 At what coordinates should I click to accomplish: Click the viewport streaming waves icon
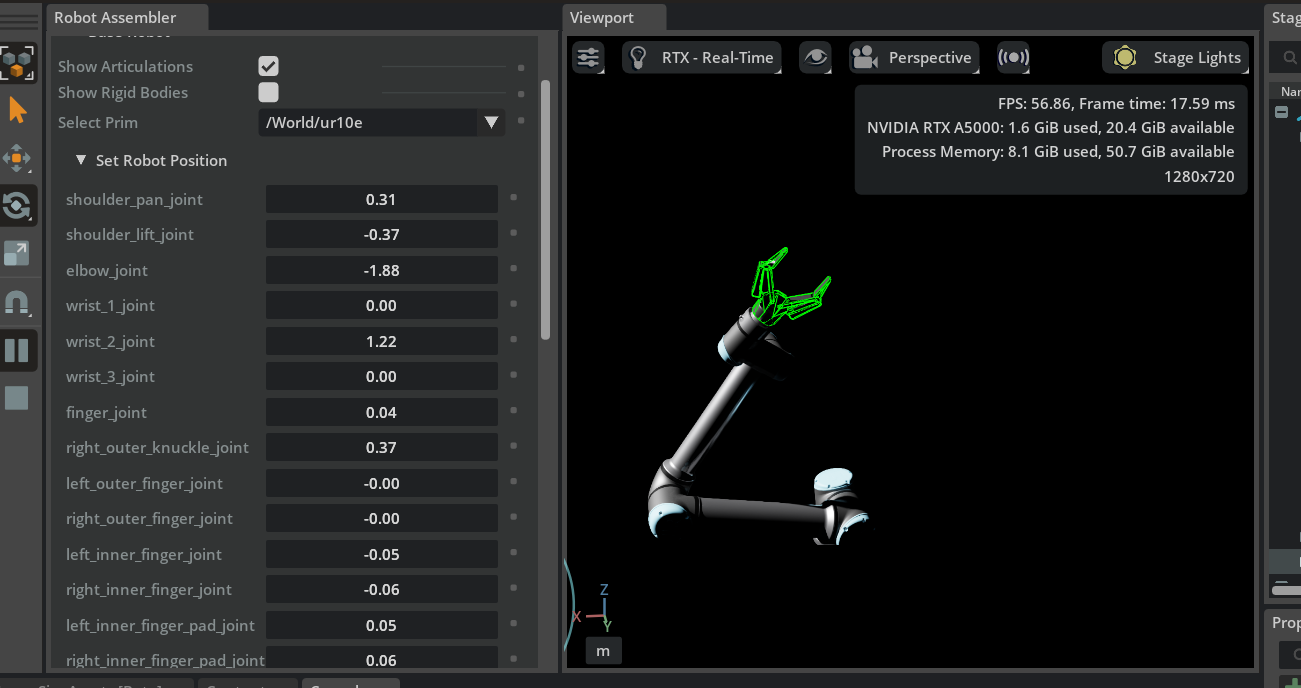[1014, 58]
